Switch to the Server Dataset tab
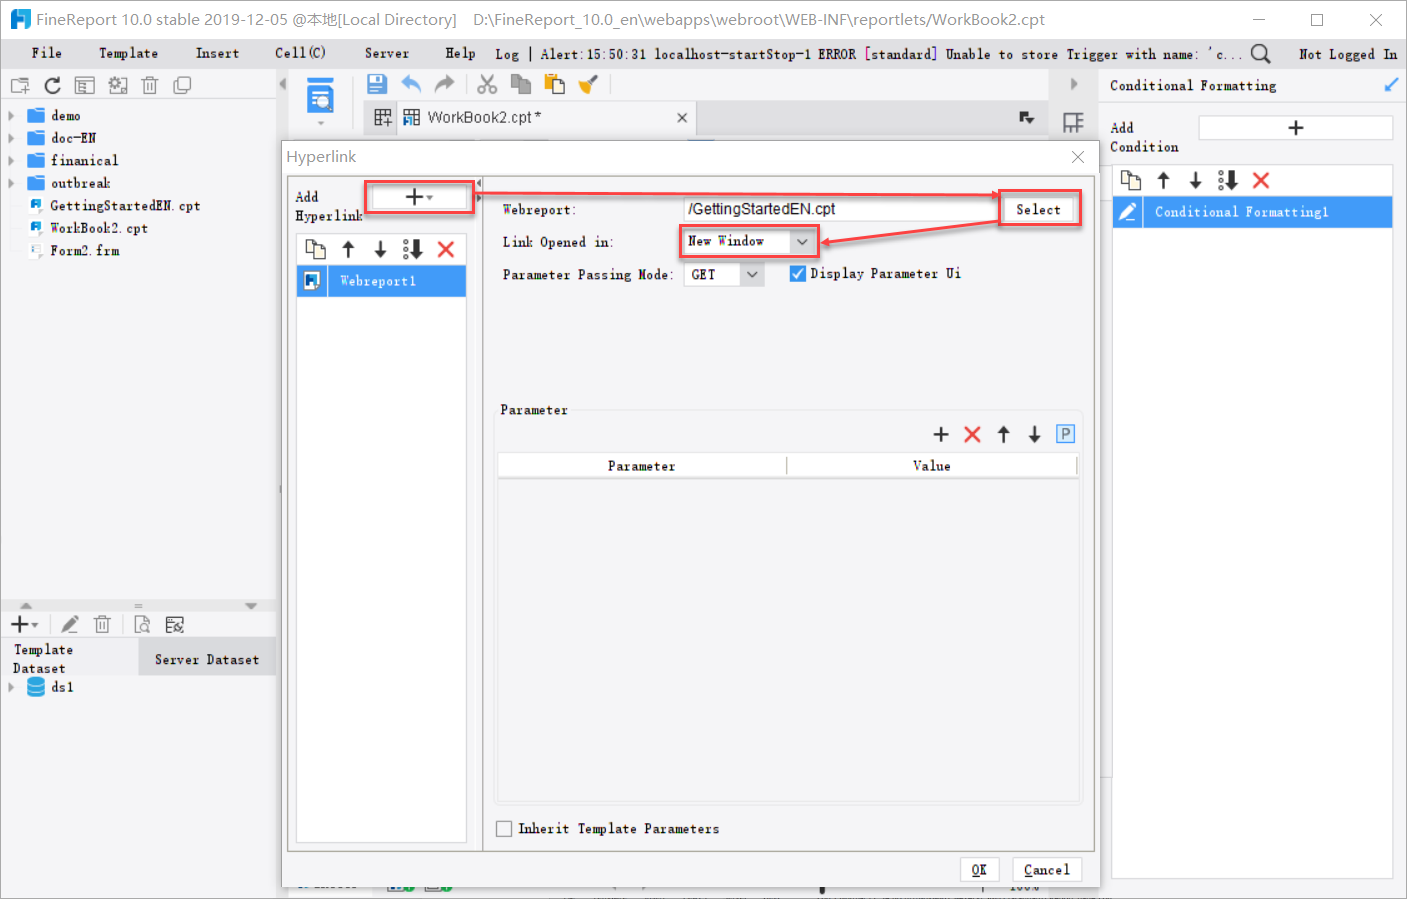 click(206, 657)
